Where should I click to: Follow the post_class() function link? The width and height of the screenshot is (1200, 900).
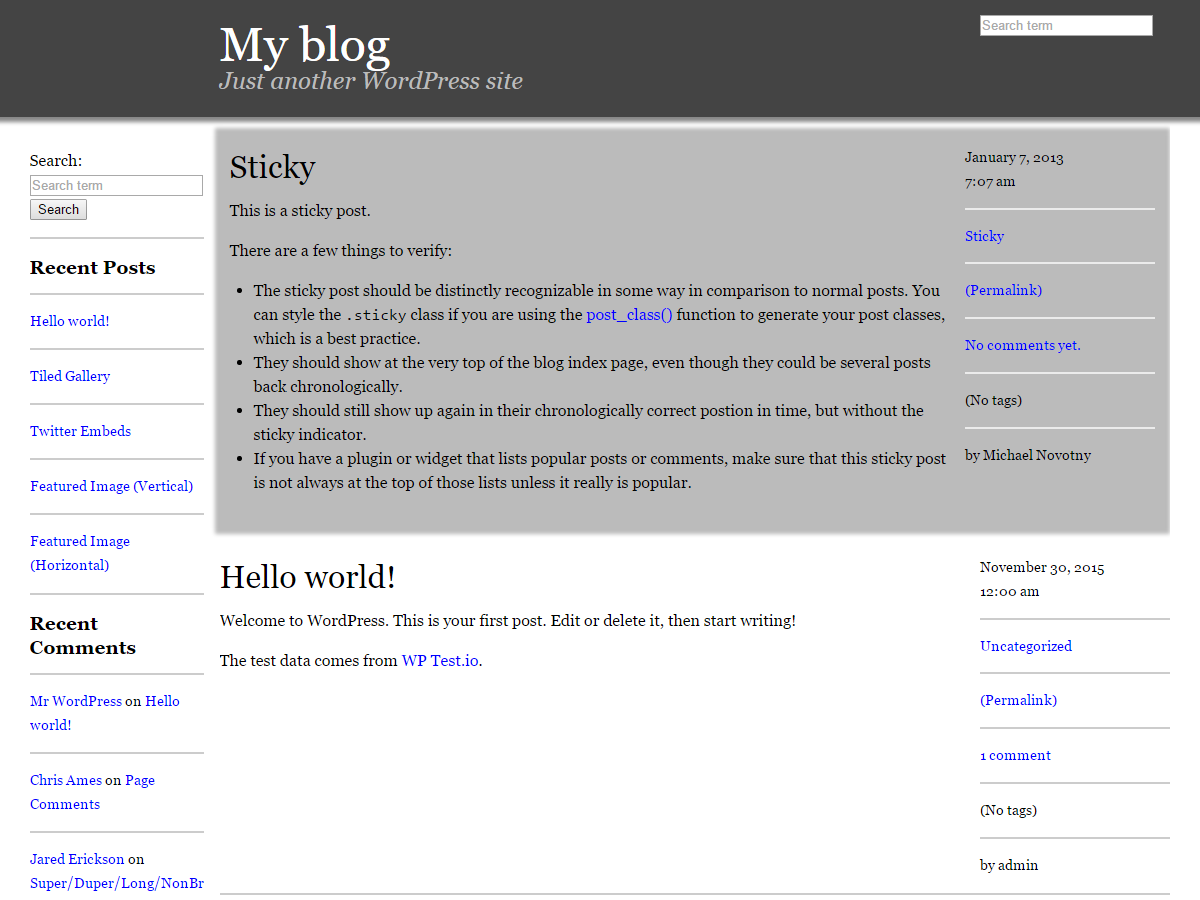629,314
